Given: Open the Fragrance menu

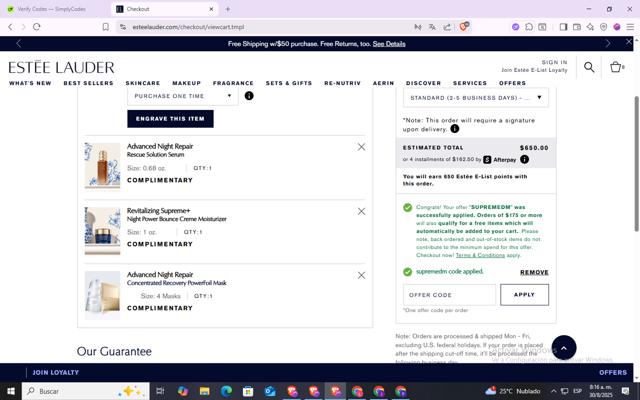Looking at the screenshot, I should coord(233,83).
